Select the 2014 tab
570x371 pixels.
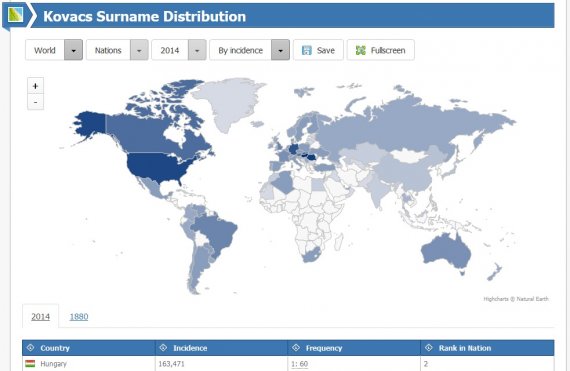point(40,316)
